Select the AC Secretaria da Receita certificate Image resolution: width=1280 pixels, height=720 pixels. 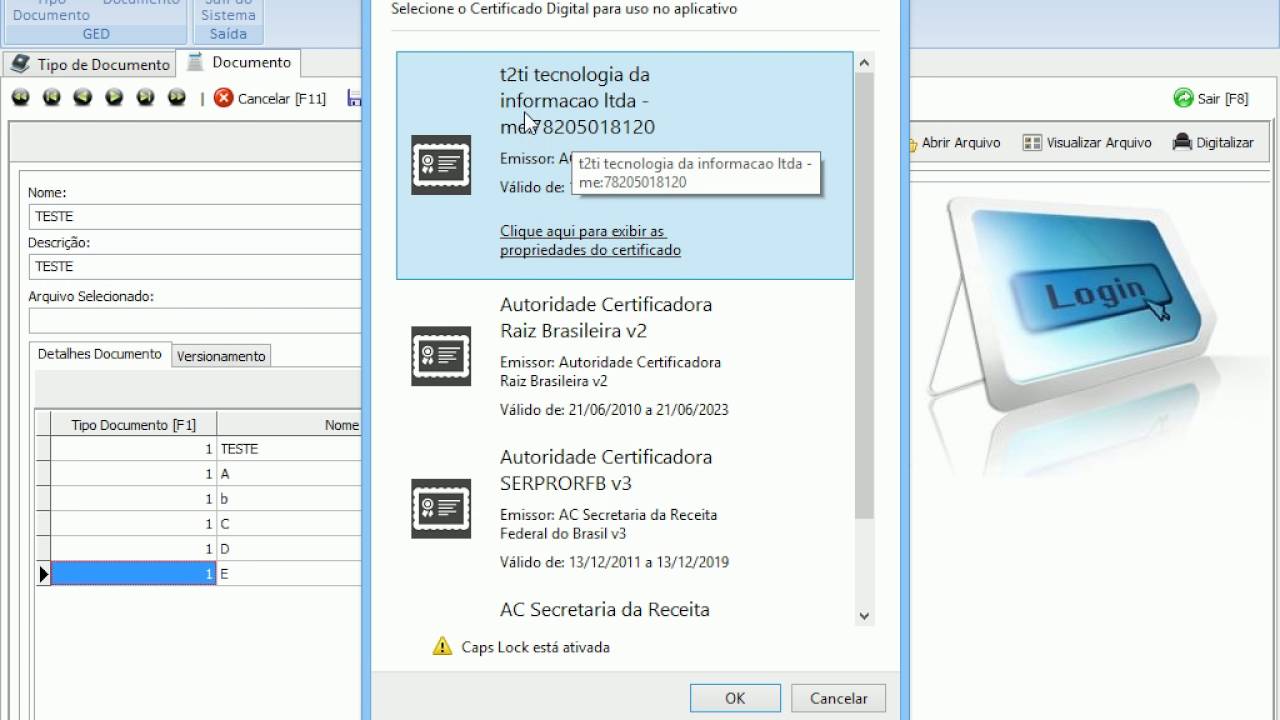625,610
